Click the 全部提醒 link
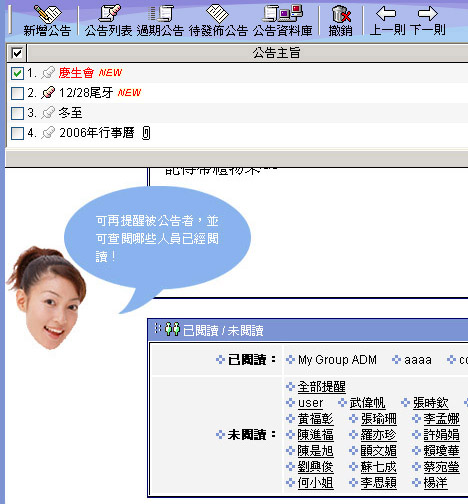This screenshot has width=468, height=504. tap(321, 387)
